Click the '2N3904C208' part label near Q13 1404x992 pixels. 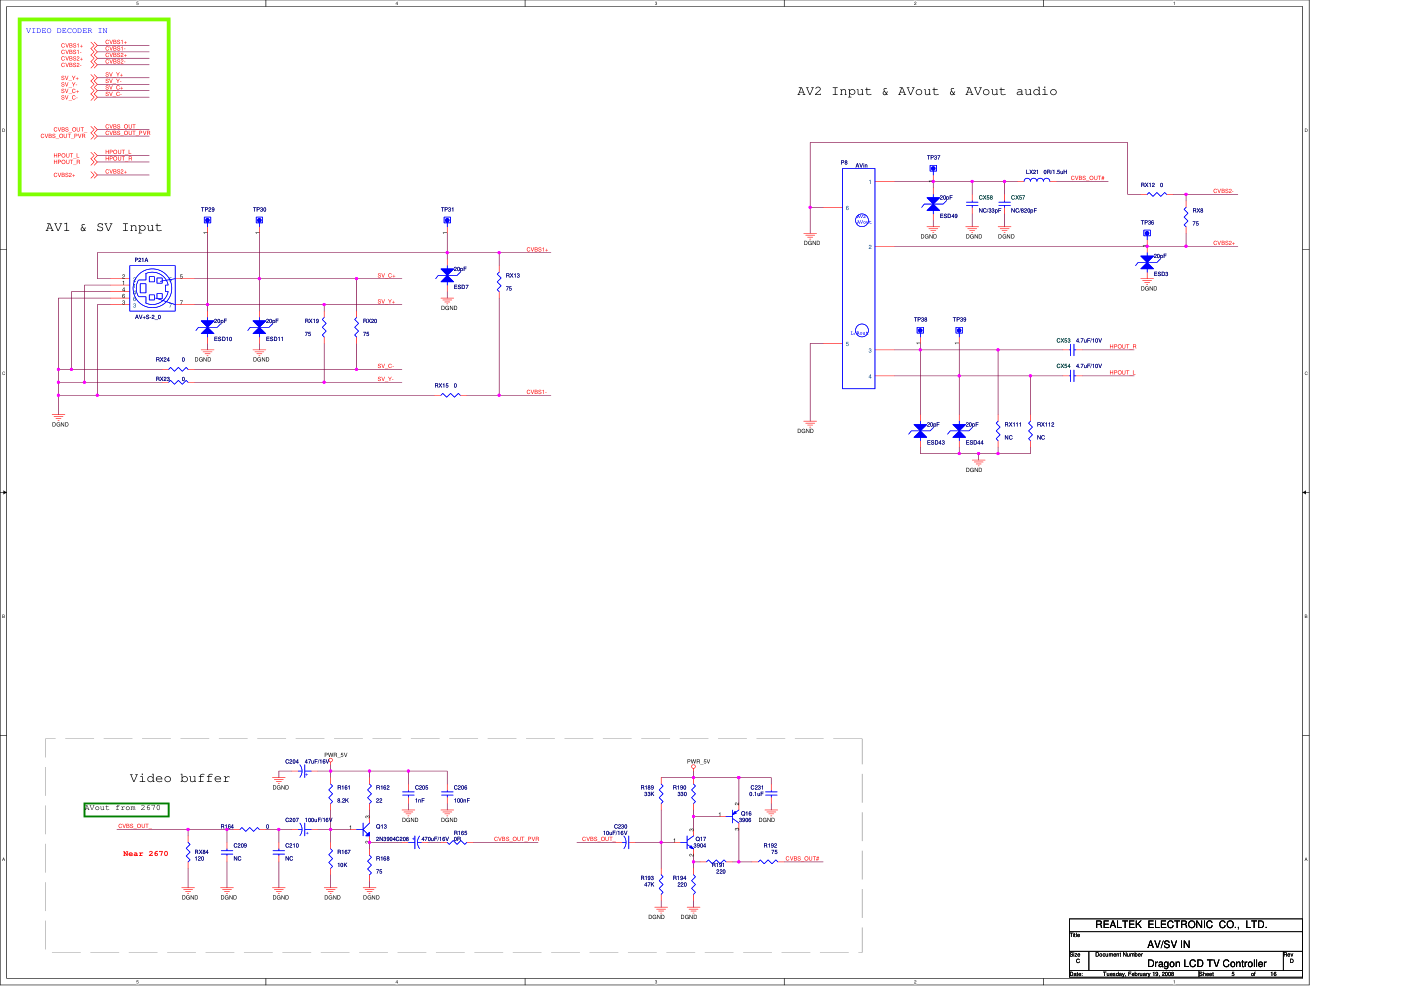pos(393,839)
